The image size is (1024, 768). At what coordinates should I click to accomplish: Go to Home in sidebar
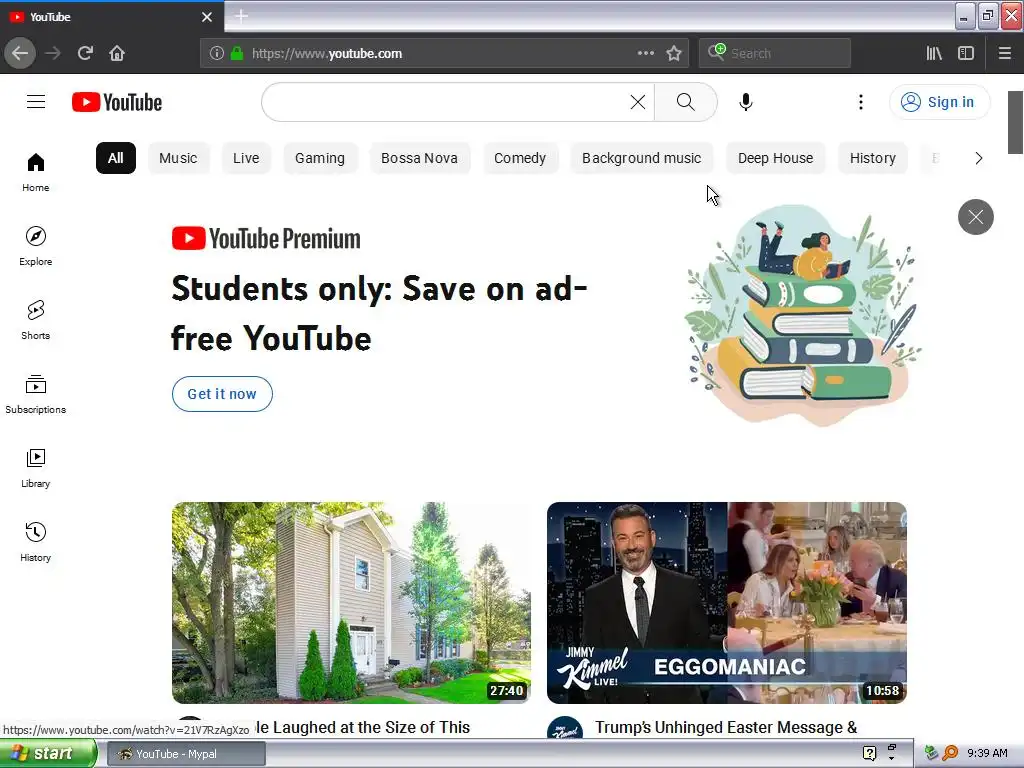coord(36,172)
